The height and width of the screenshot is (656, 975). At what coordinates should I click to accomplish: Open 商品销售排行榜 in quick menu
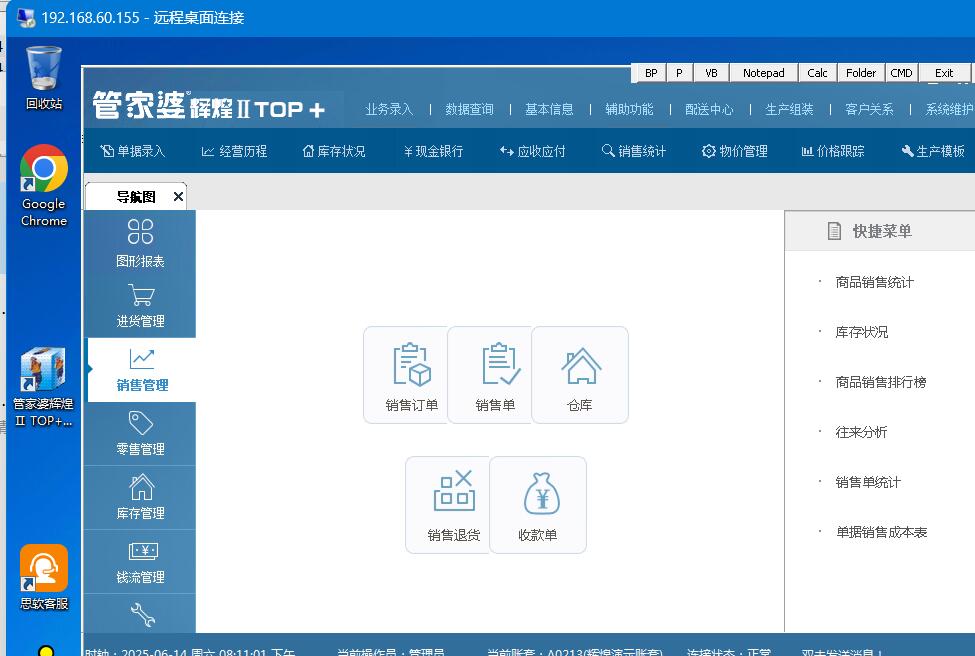click(x=880, y=382)
